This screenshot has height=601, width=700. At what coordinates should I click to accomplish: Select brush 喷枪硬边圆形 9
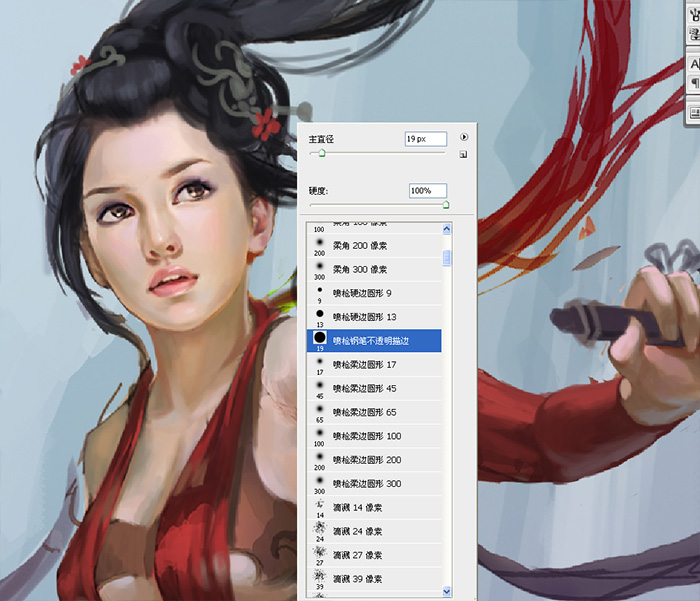point(374,293)
